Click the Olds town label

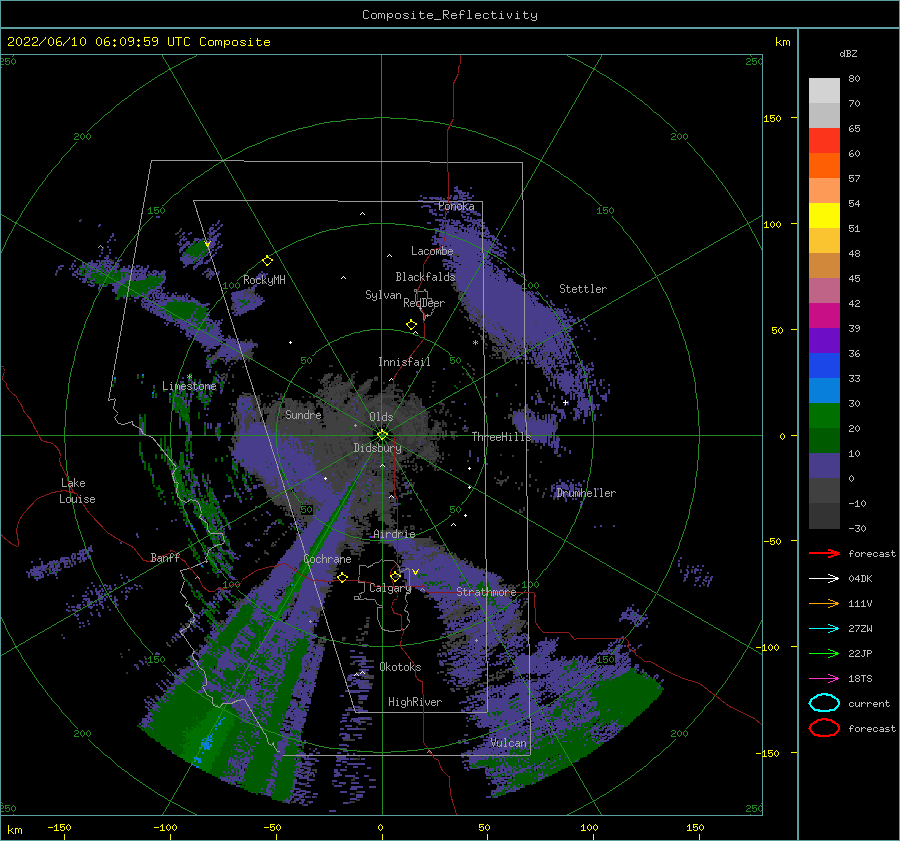click(381, 417)
